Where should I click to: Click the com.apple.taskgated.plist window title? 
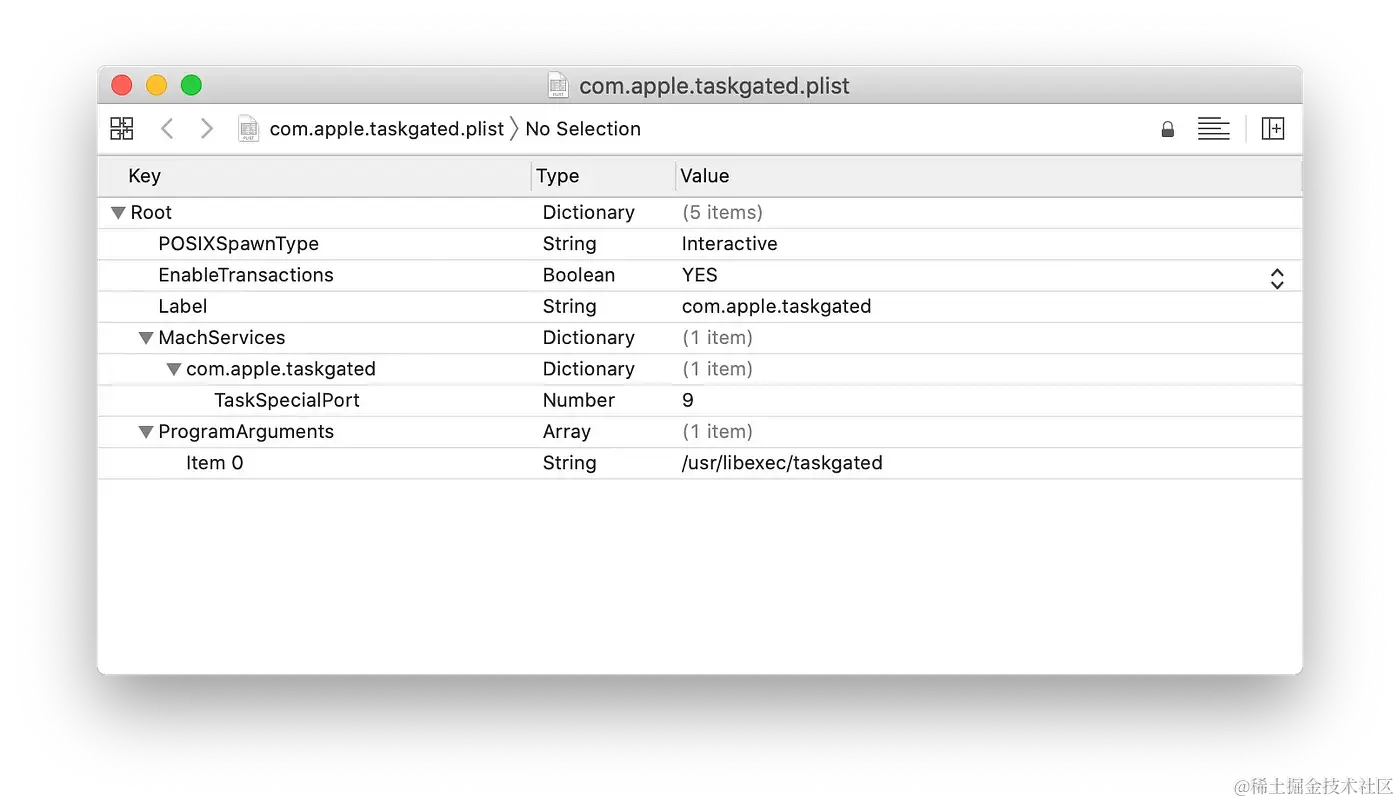coord(715,86)
